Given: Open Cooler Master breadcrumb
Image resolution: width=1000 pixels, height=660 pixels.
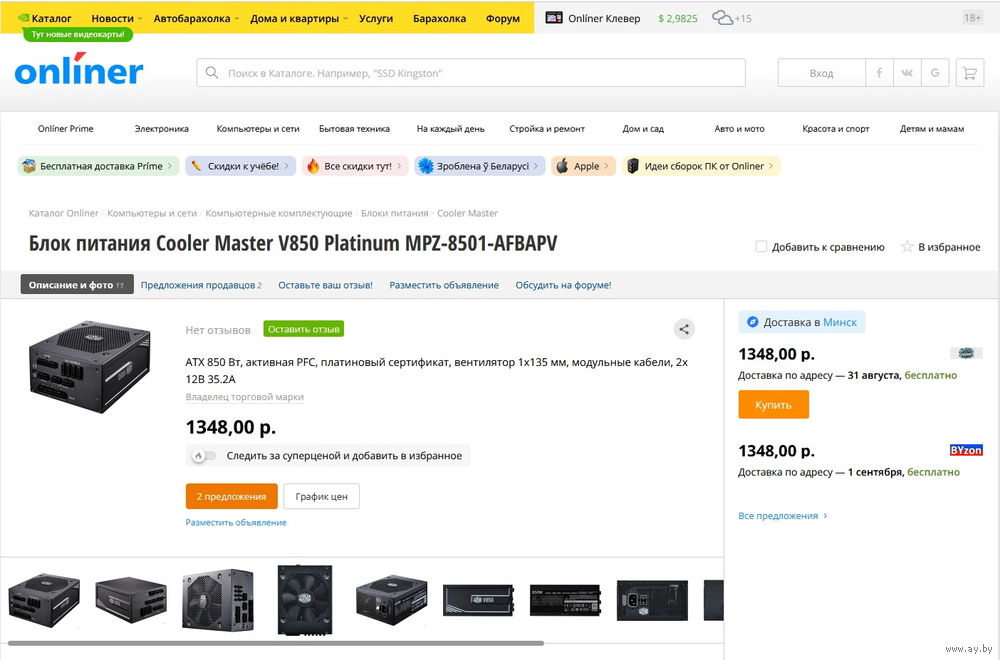Looking at the screenshot, I should coord(467,213).
